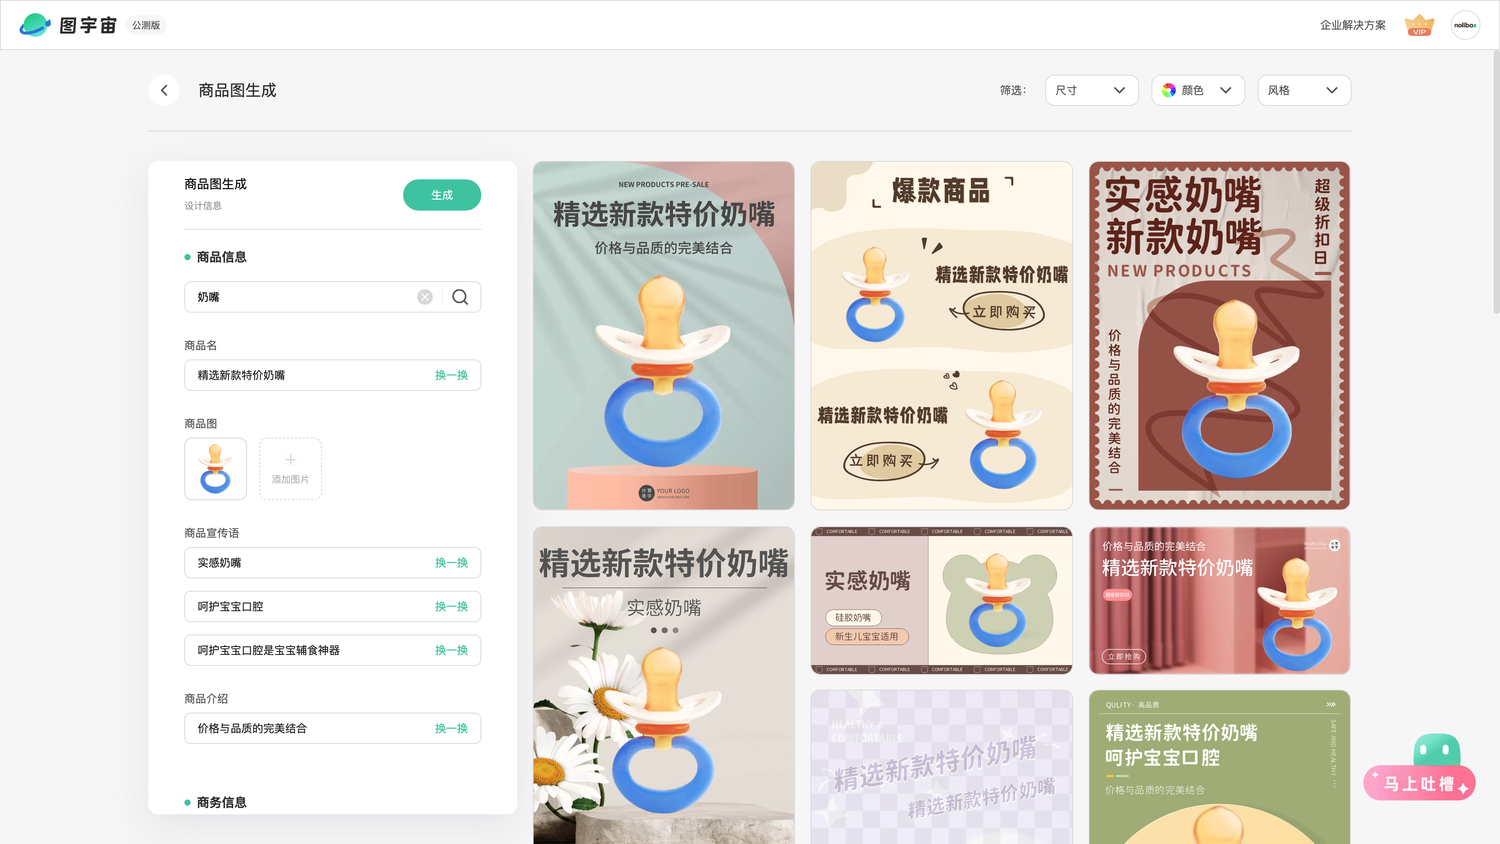Open the 尺寸 filter dropdown
The image size is (1500, 844).
coord(1091,90)
